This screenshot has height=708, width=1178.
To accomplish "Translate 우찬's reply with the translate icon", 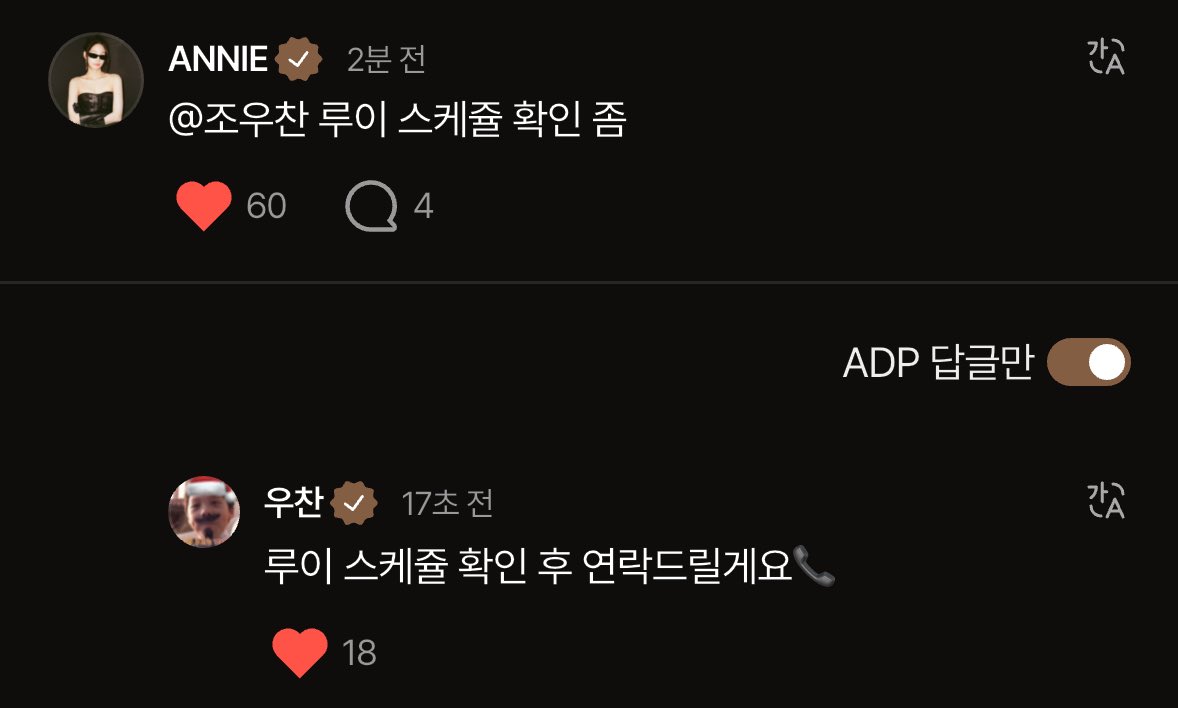I will point(1106,501).
